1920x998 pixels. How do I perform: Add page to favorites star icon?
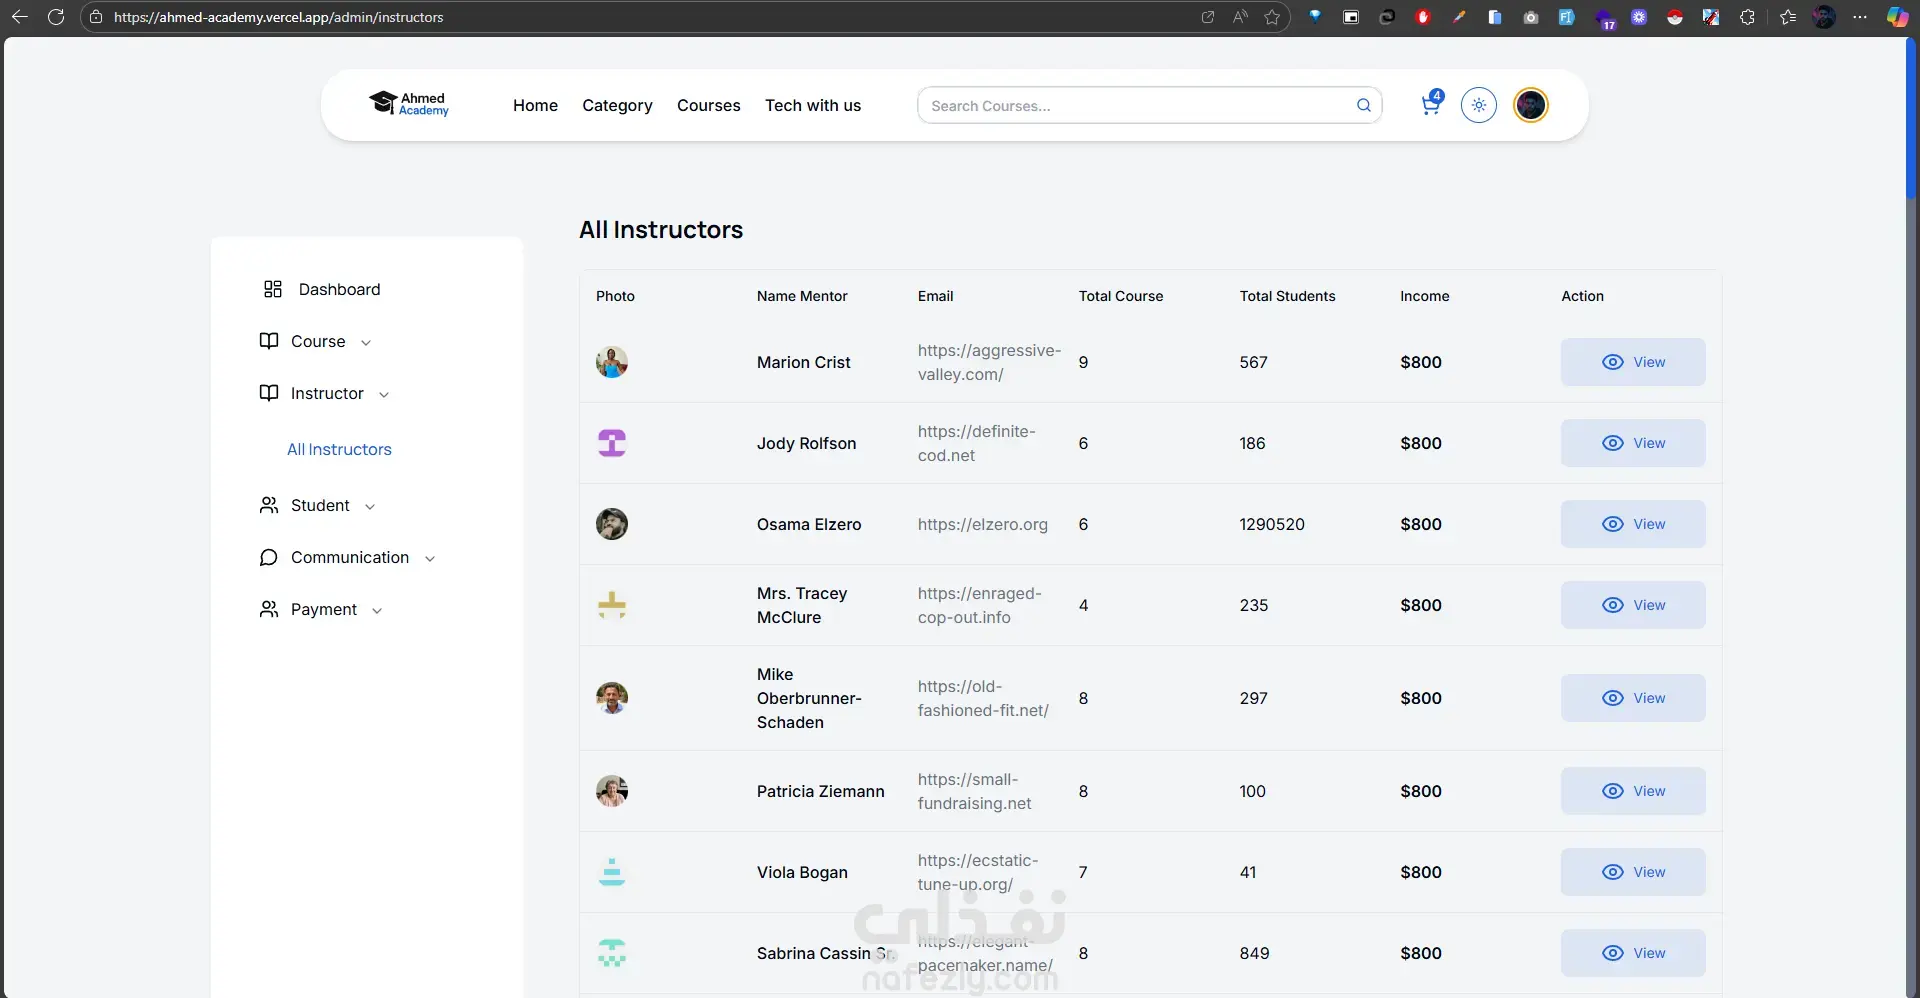tap(1272, 17)
